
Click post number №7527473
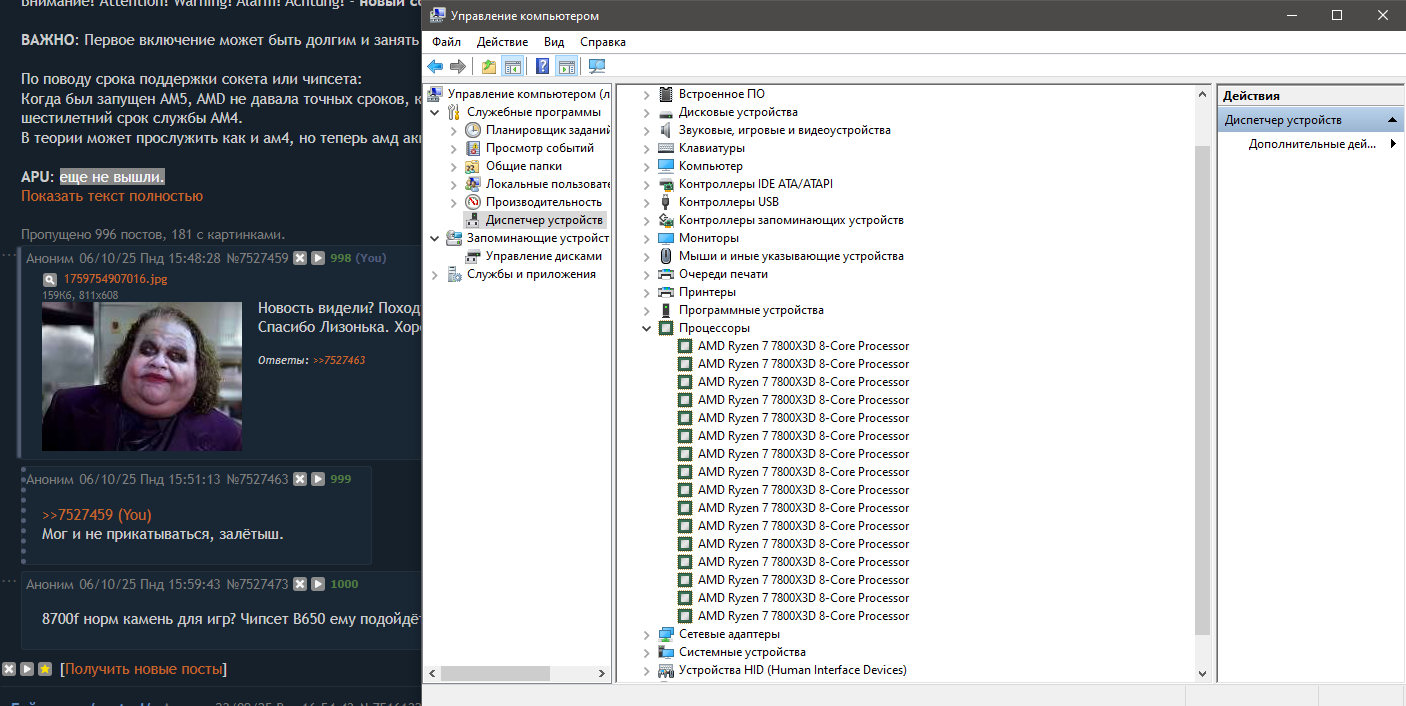(x=258, y=584)
